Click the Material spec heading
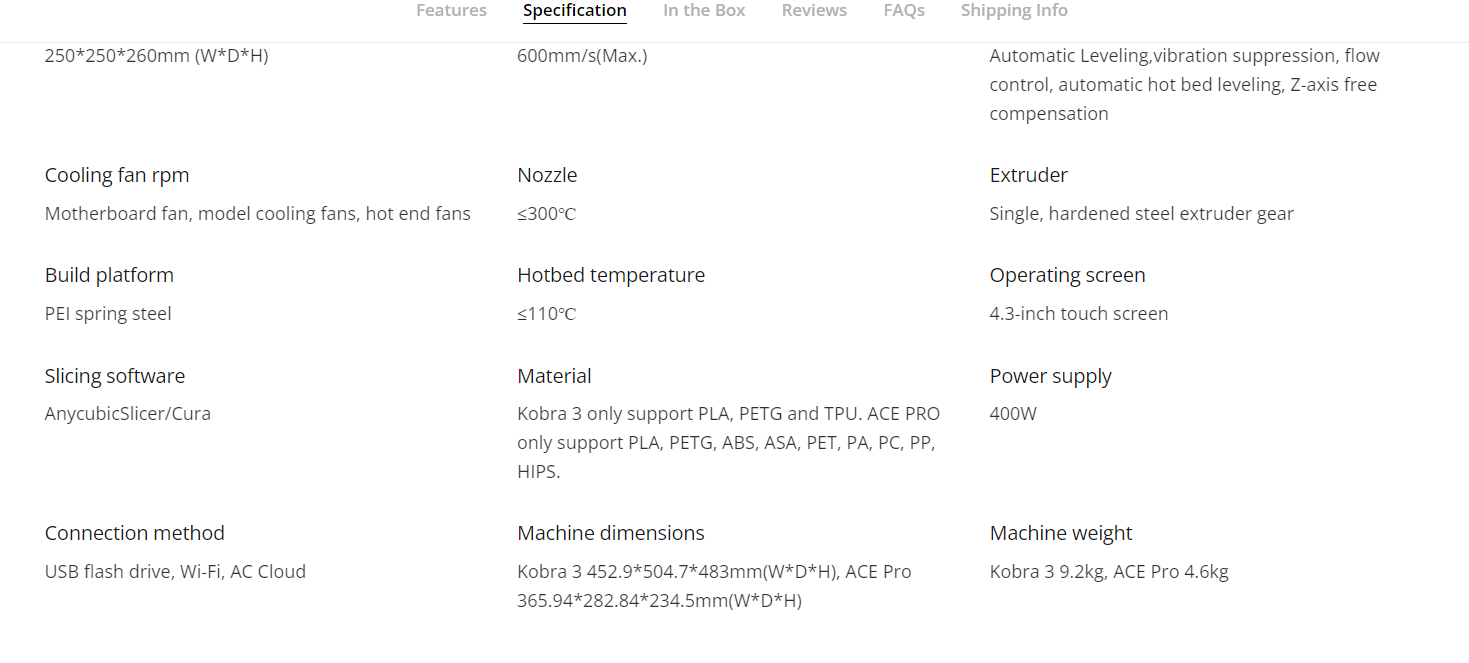The image size is (1469, 663). click(554, 376)
